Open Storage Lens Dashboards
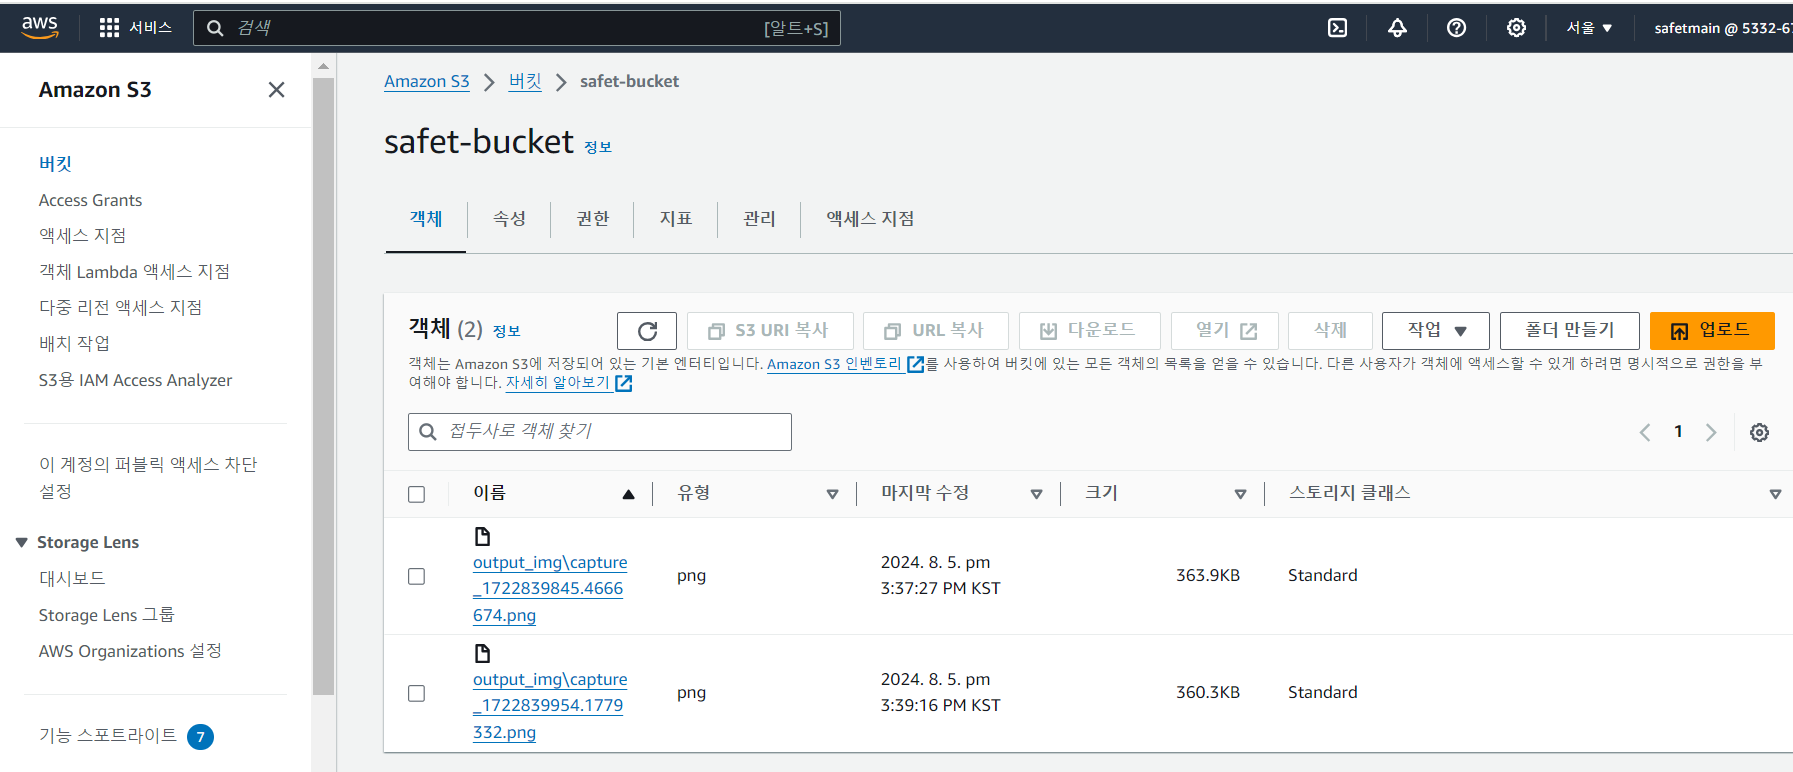The width and height of the screenshot is (1793, 772). (x=72, y=578)
